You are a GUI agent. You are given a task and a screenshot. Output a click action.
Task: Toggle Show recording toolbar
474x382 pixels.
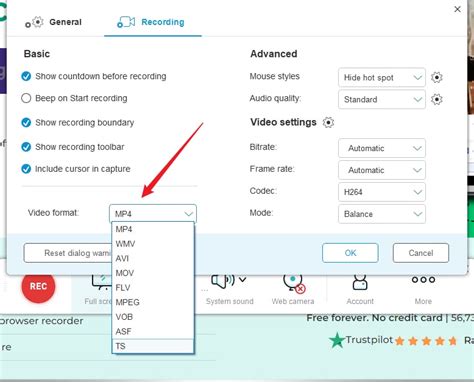tap(26, 147)
